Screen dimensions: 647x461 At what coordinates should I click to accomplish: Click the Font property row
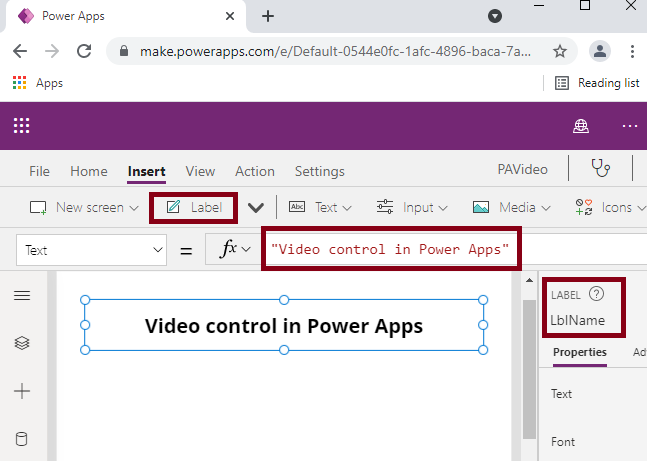coord(563,442)
